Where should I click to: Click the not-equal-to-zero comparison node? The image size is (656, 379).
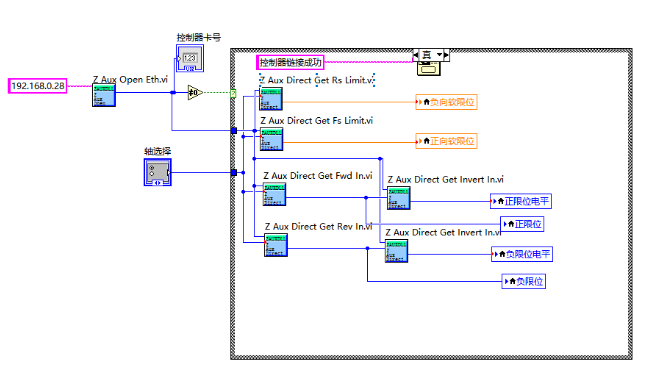point(195,92)
